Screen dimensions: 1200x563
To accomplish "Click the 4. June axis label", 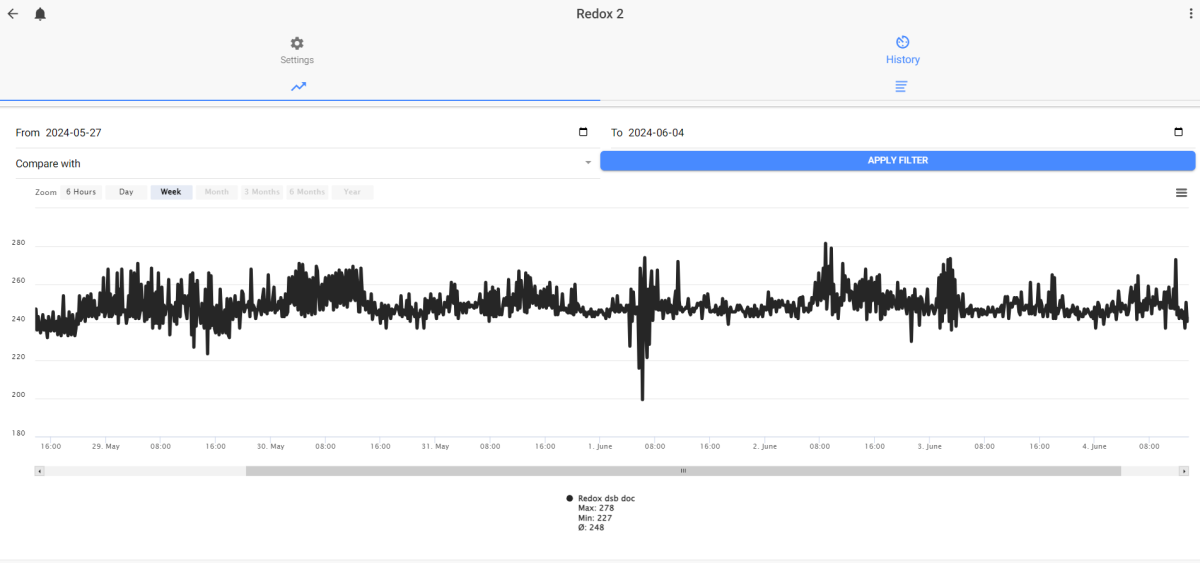I will [x=1094, y=446].
